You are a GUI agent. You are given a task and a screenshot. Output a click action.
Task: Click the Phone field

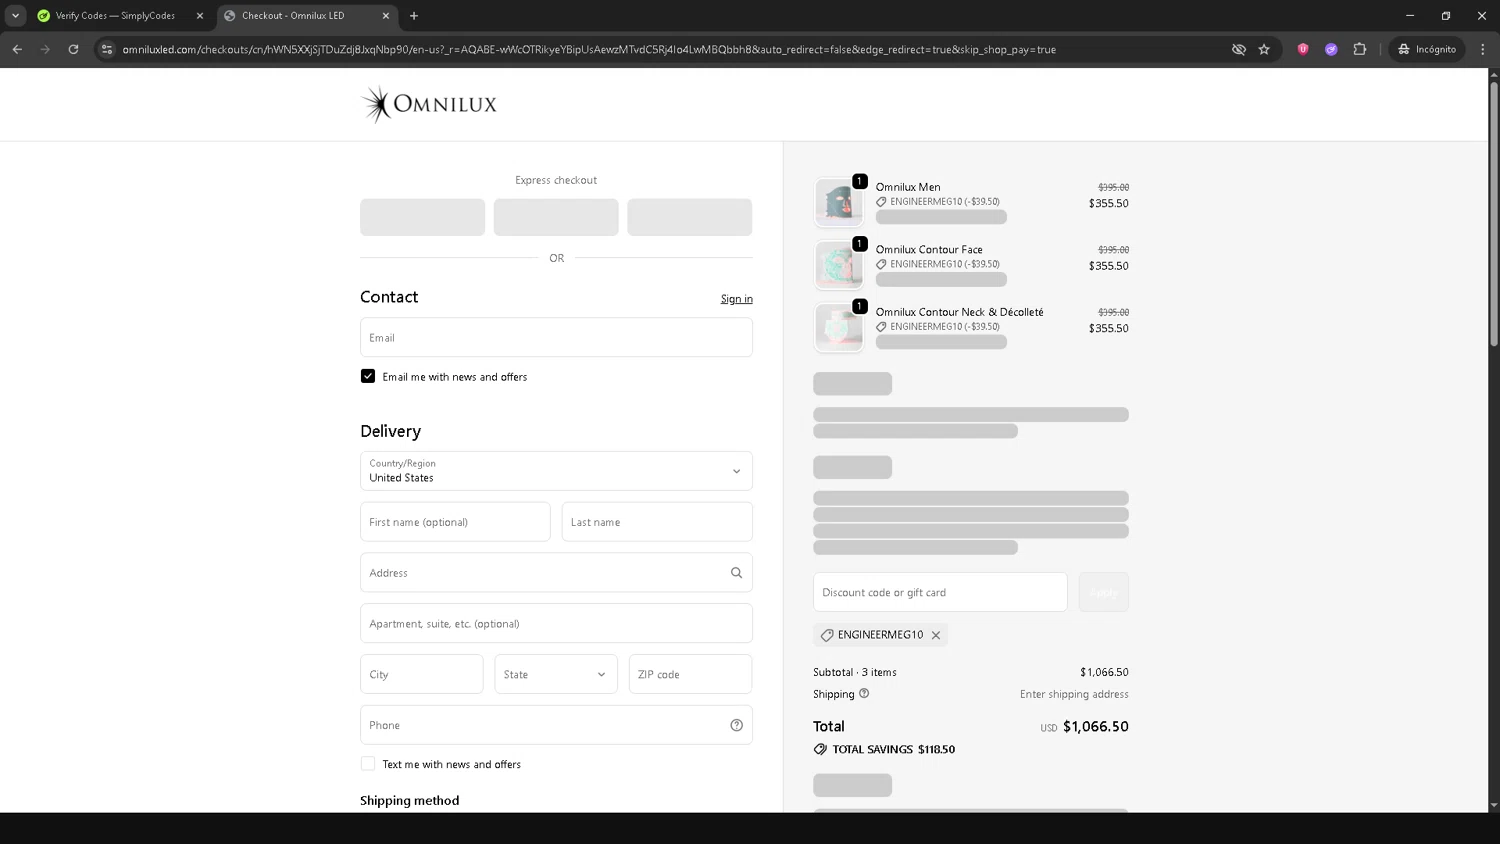tap(556, 725)
